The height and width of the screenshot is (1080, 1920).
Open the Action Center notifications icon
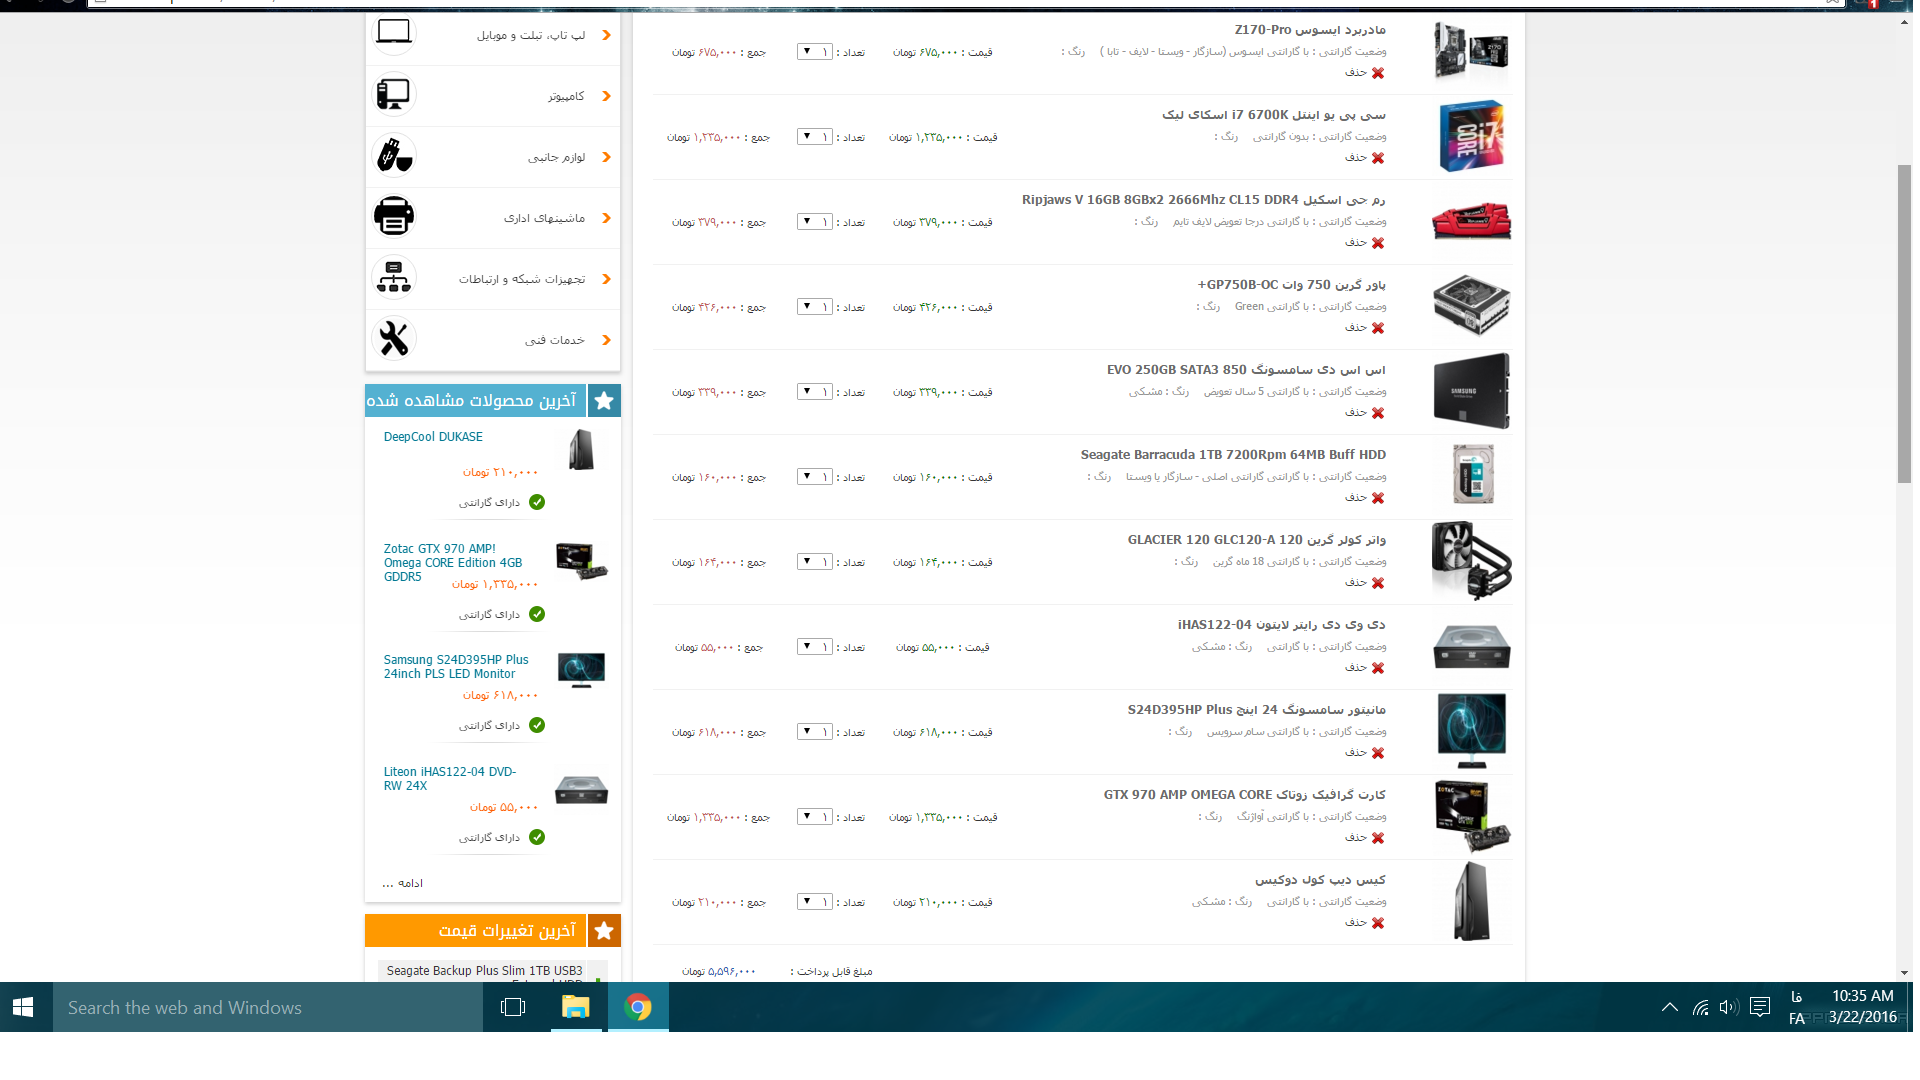point(1761,1007)
